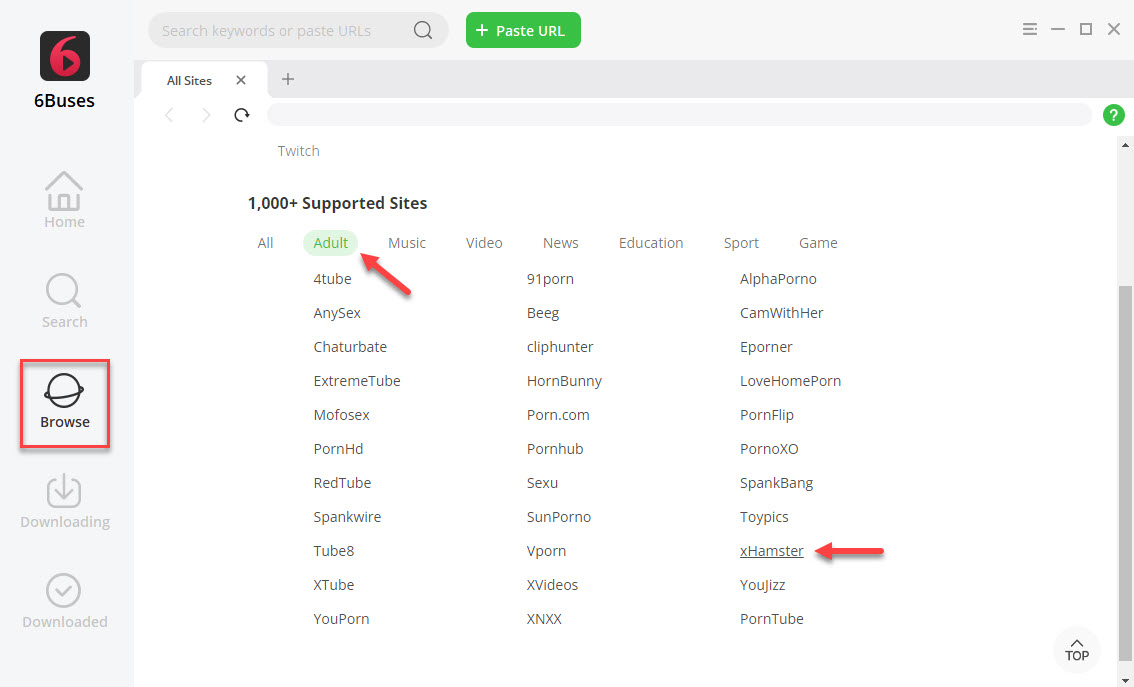
Task: Open the Chaturbate site link
Action: coord(350,347)
